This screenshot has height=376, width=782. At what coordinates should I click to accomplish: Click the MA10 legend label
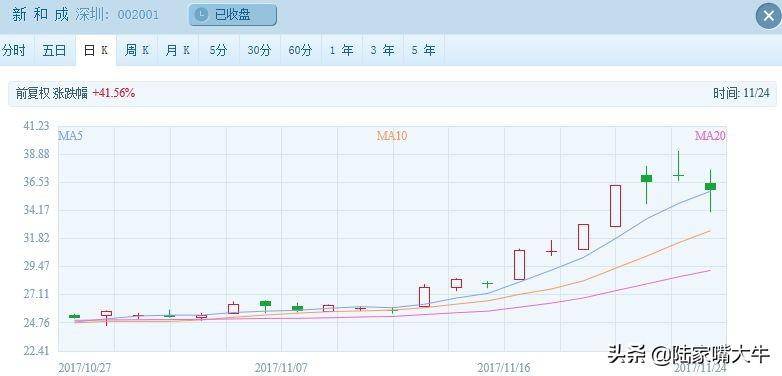(391, 136)
